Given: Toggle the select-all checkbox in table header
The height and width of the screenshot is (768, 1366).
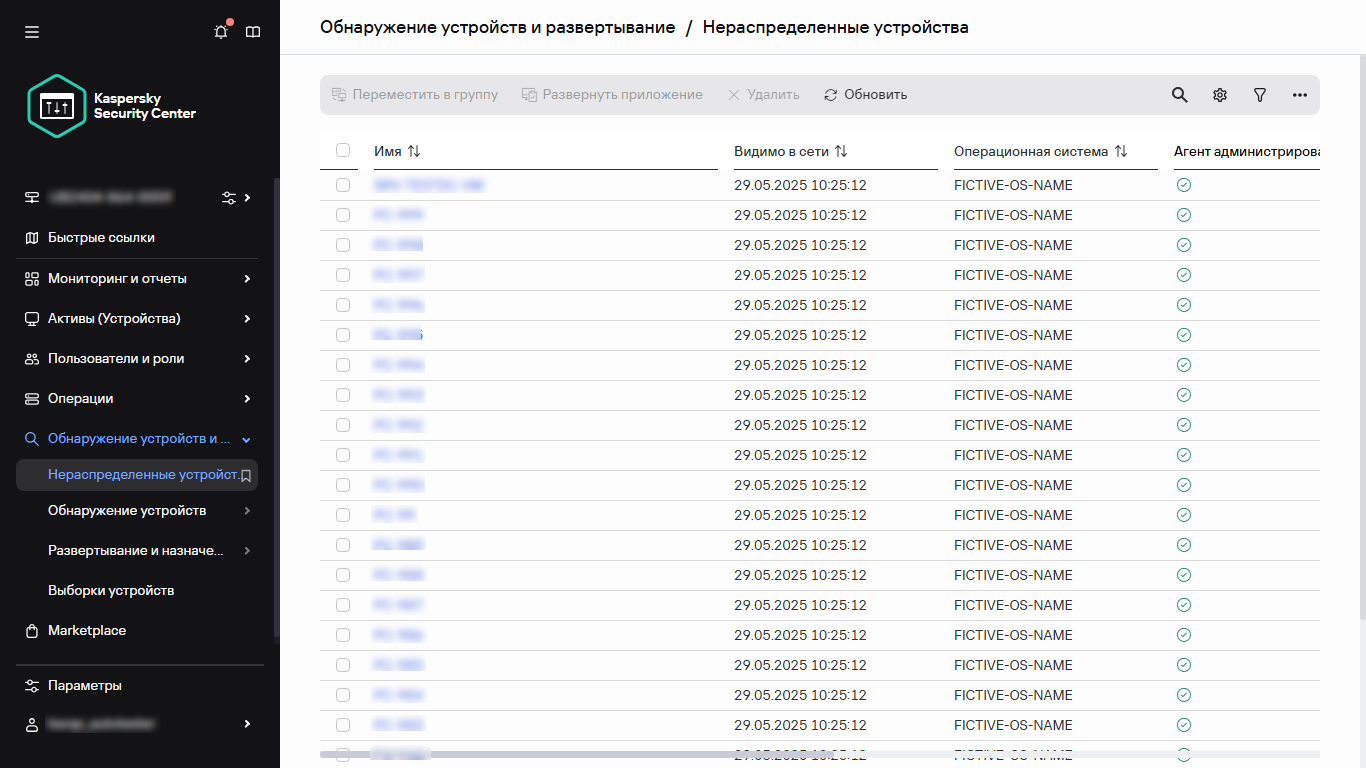Looking at the screenshot, I should (343, 150).
